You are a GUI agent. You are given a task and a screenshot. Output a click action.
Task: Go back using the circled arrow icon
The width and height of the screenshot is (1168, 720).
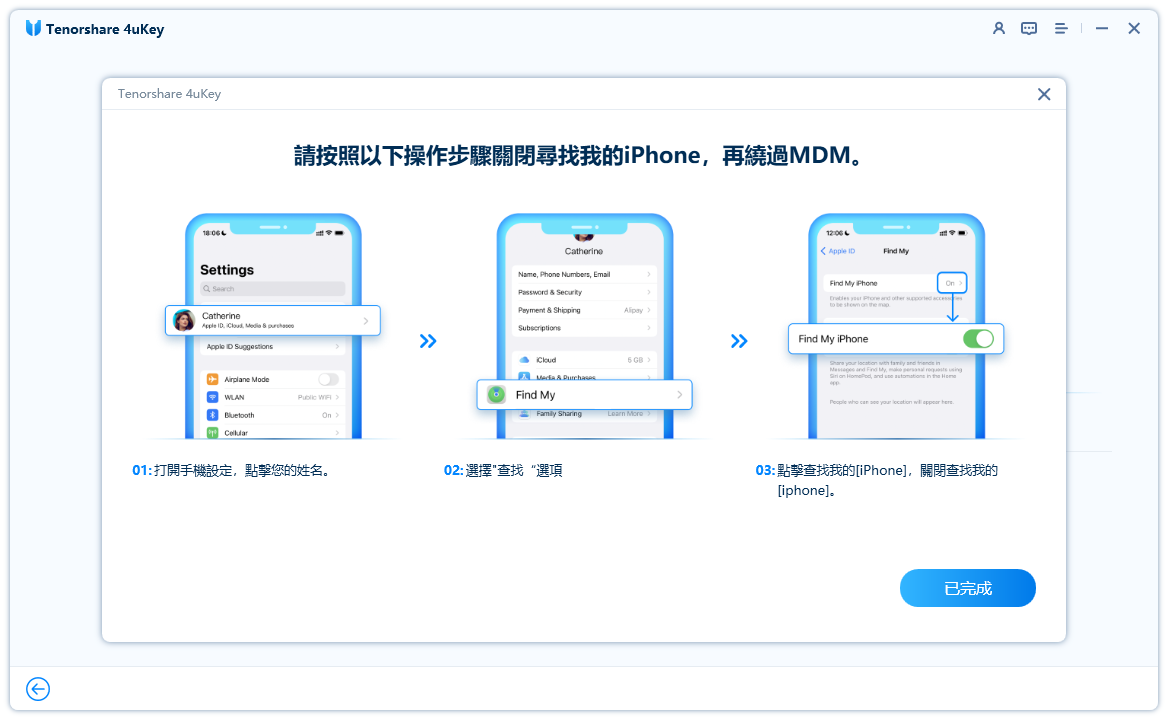coord(38,689)
